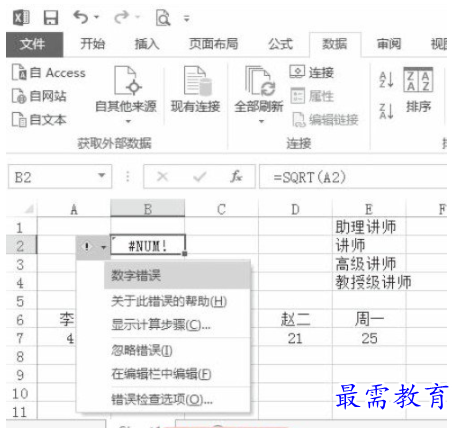The height and width of the screenshot is (428, 457).
Task: Open the 页面布局 ribbon tab
Action: pyautogui.click(x=214, y=44)
